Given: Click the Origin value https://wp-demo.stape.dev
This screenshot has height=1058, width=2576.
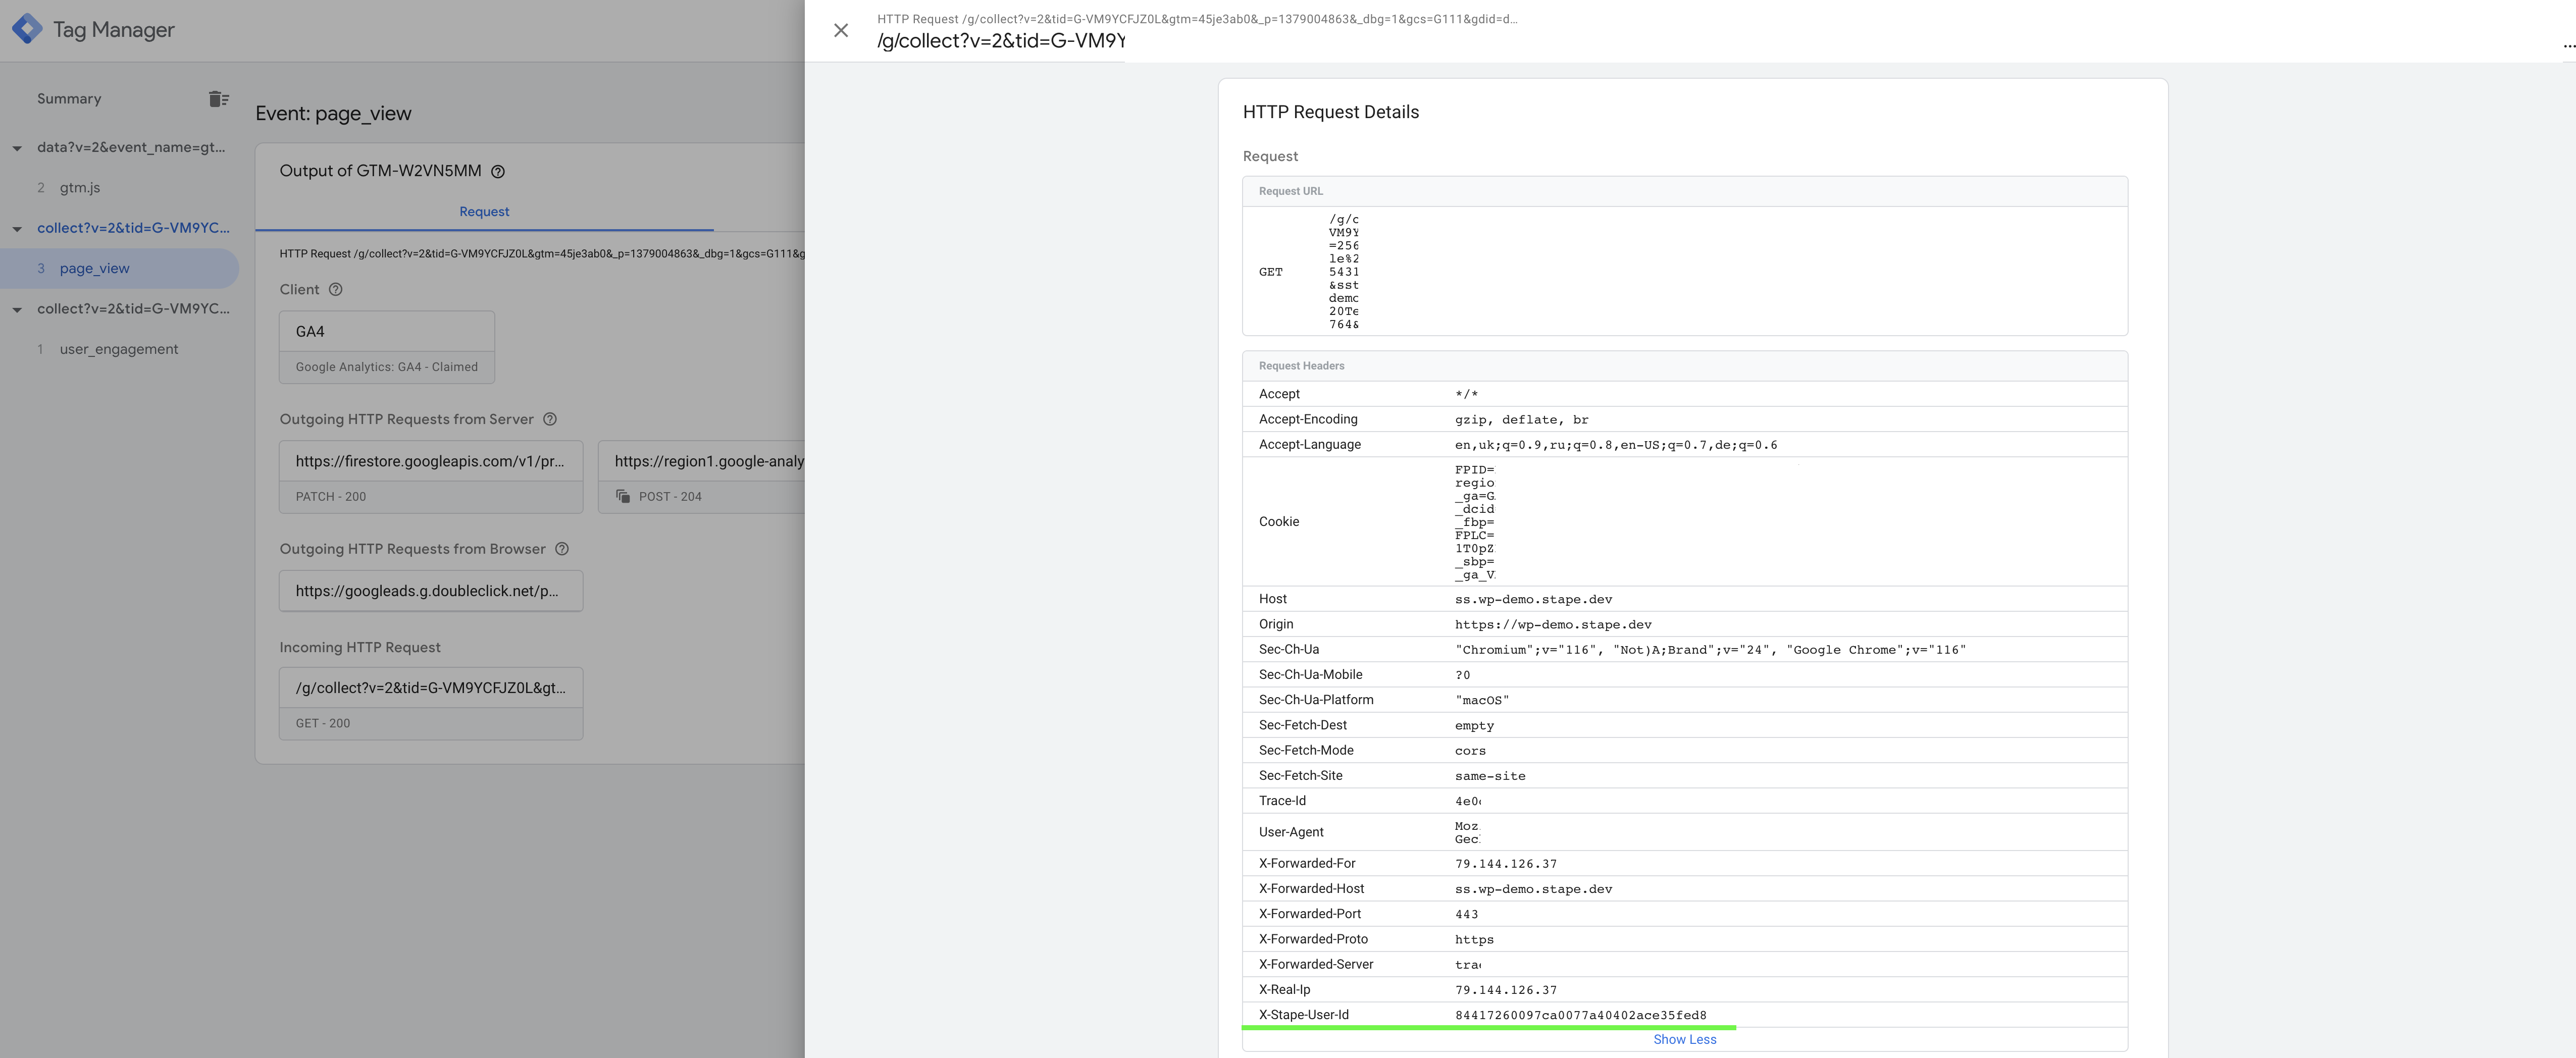Looking at the screenshot, I should pos(1553,625).
